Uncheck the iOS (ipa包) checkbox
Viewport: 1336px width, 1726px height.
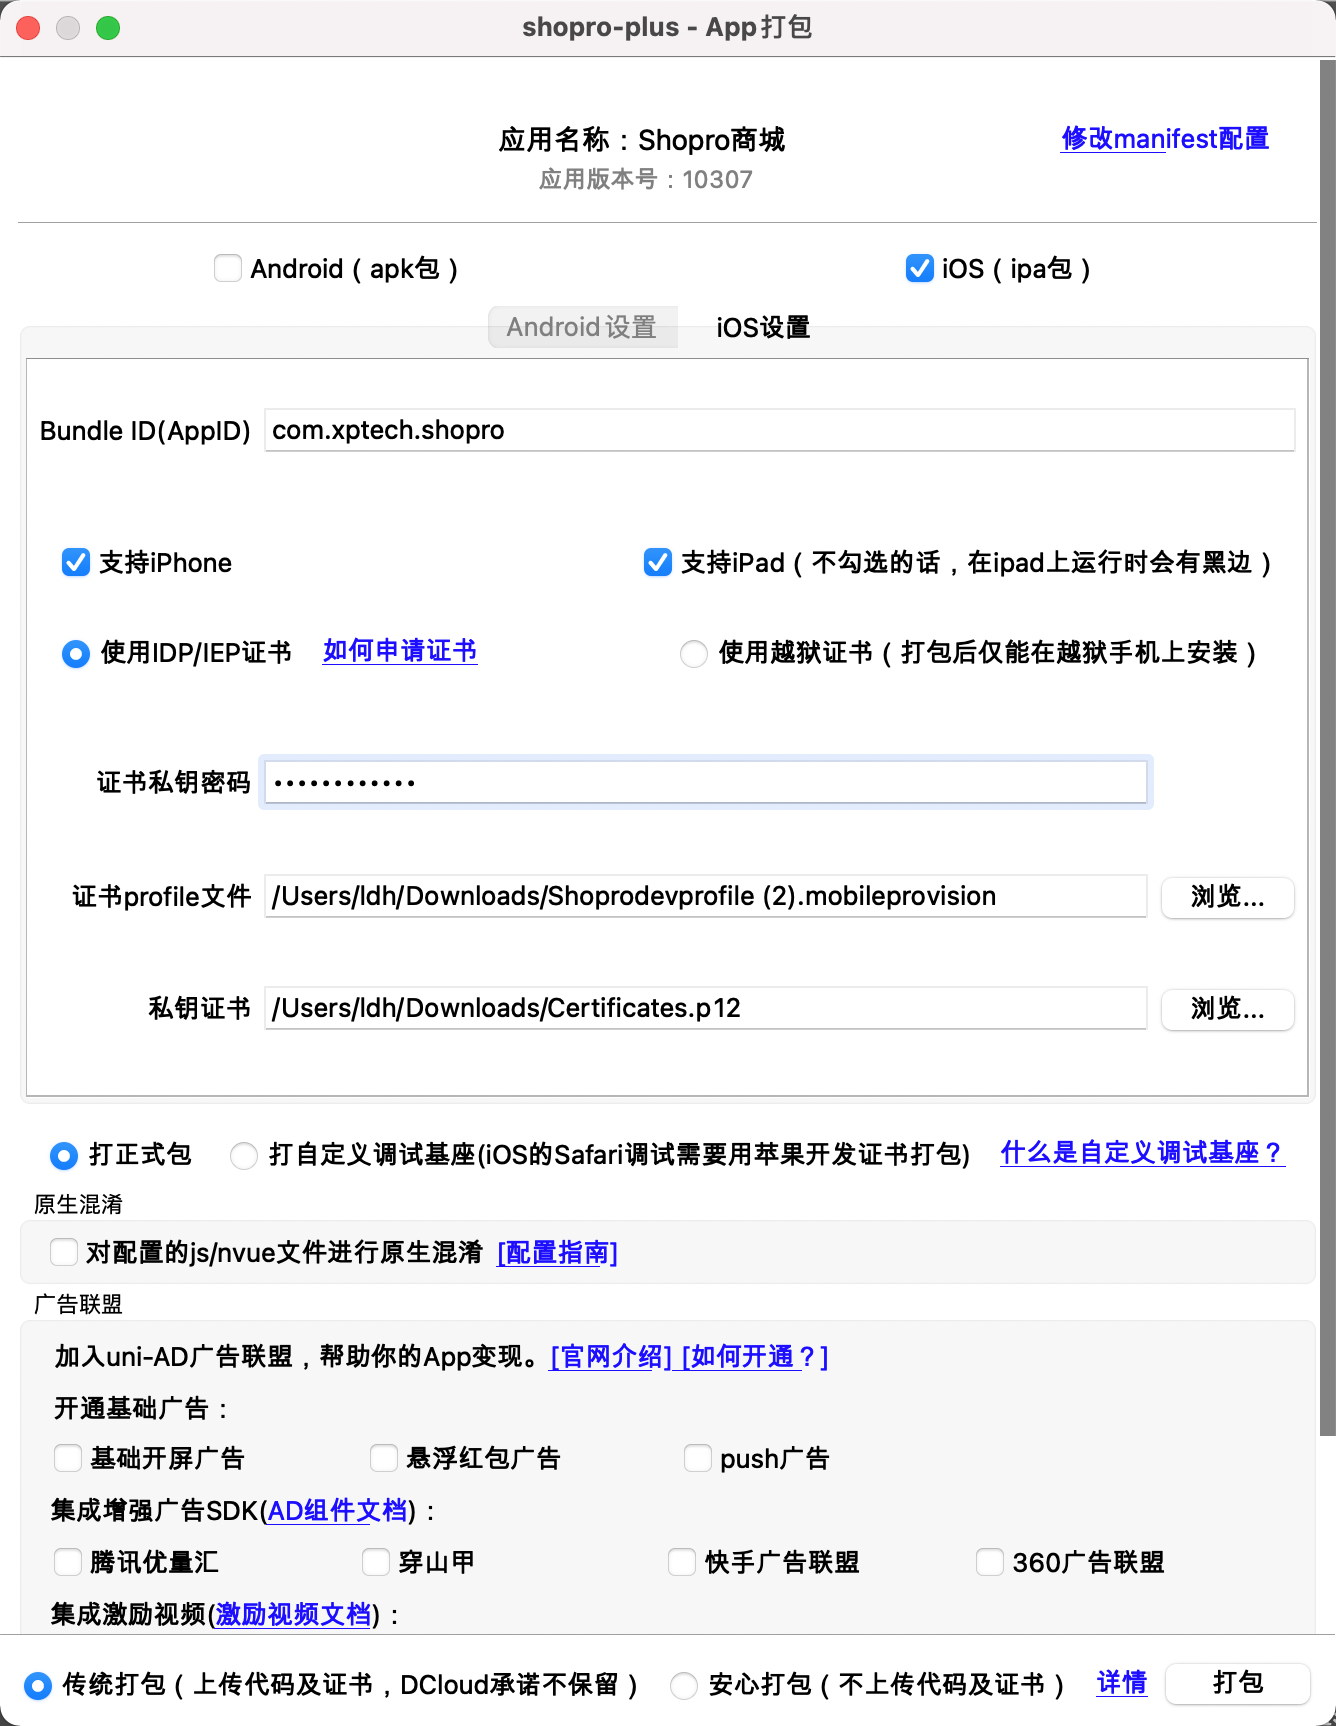pyautogui.click(x=919, y=268)
